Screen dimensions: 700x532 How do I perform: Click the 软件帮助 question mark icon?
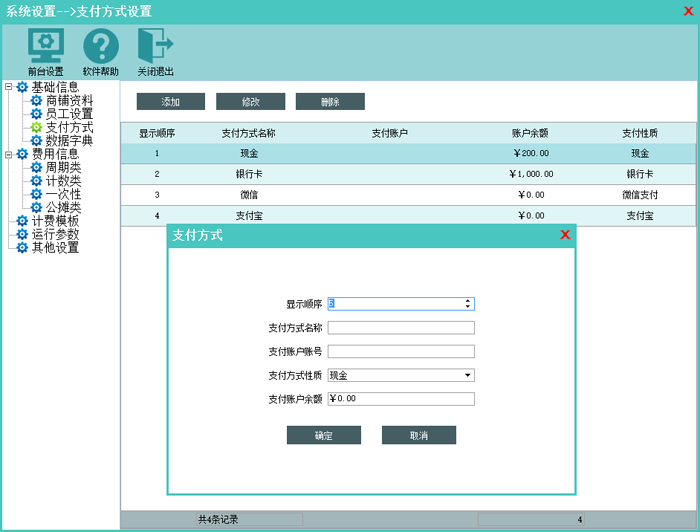point(100,46)
